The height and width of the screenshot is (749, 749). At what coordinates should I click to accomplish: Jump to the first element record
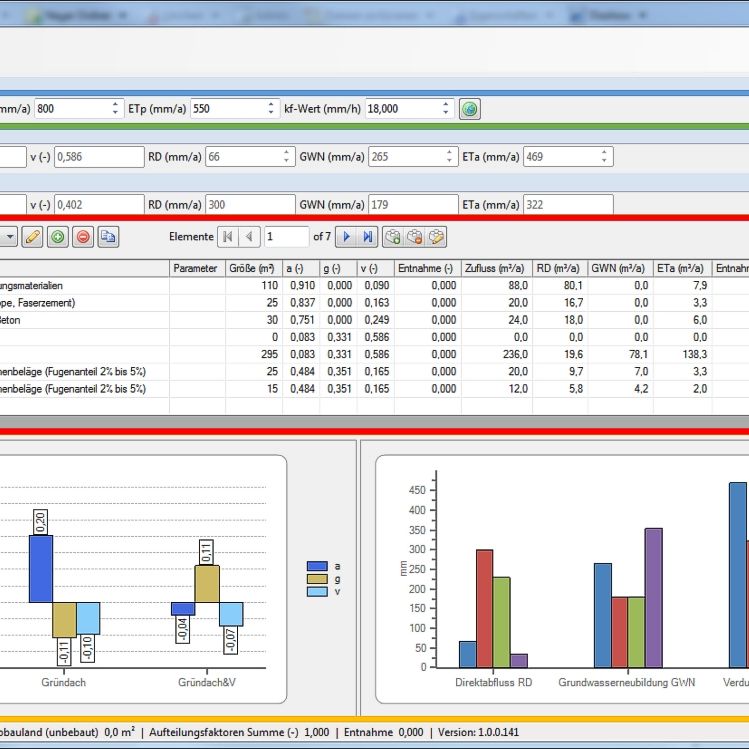[x=227, y=237]
